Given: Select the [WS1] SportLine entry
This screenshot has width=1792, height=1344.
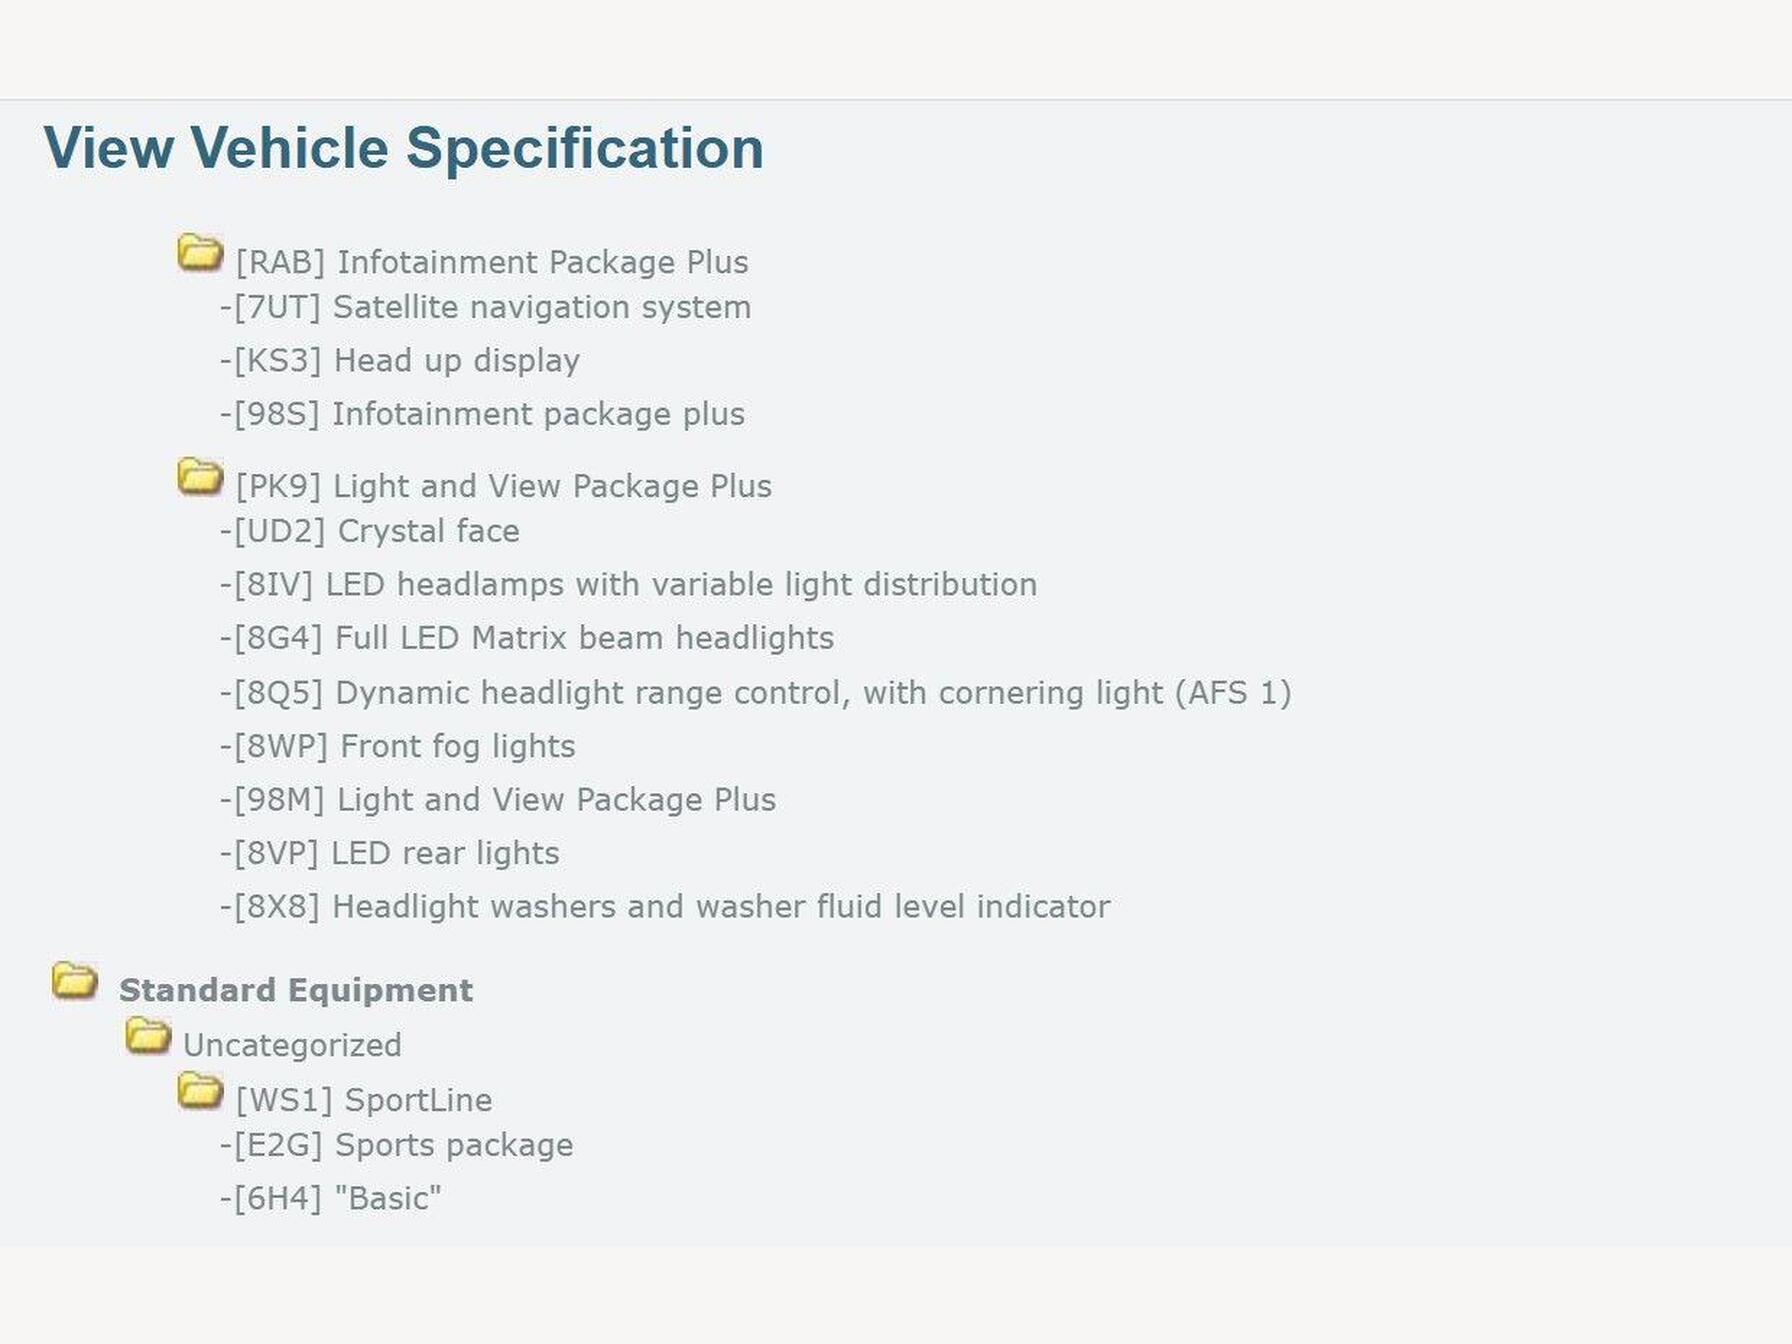Looking at the screenshot, I should 364,1100.
